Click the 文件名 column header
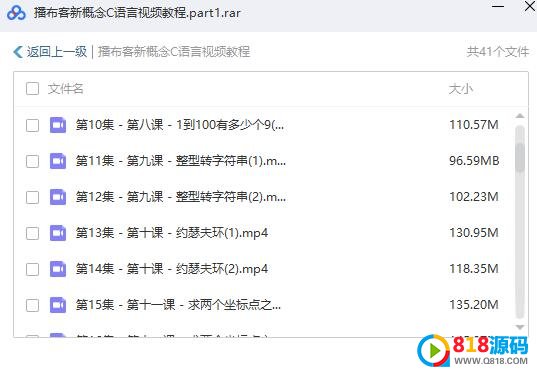 (65, 89)
